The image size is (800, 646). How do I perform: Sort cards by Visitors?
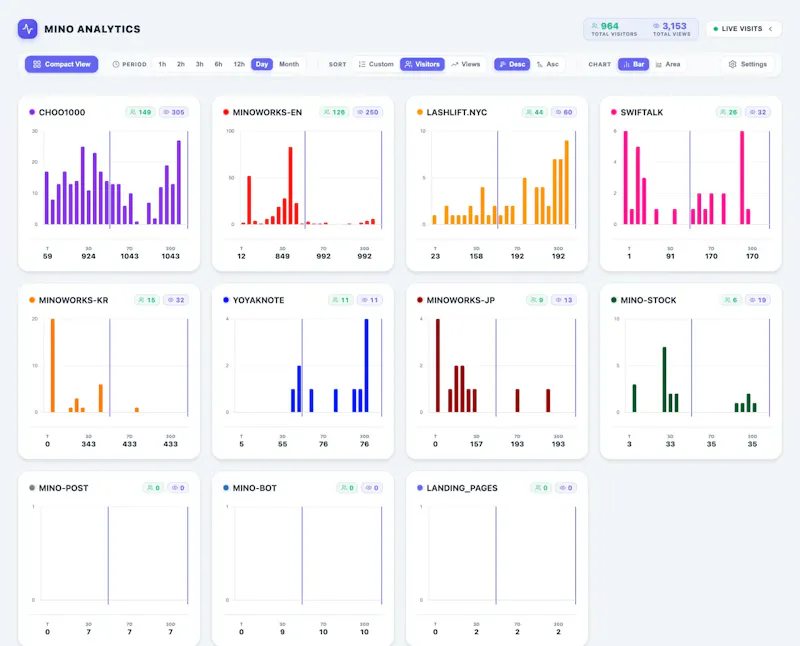coord(422,64)
